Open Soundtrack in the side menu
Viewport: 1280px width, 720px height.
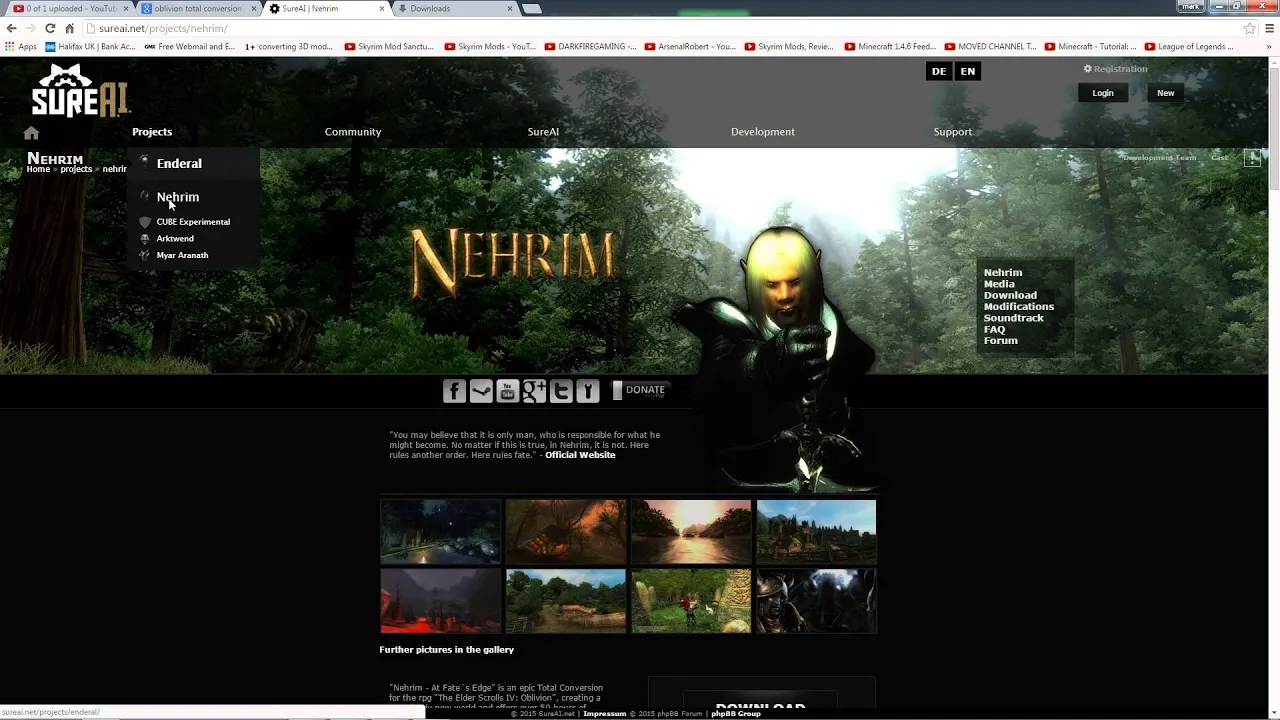coord(1013,318)
